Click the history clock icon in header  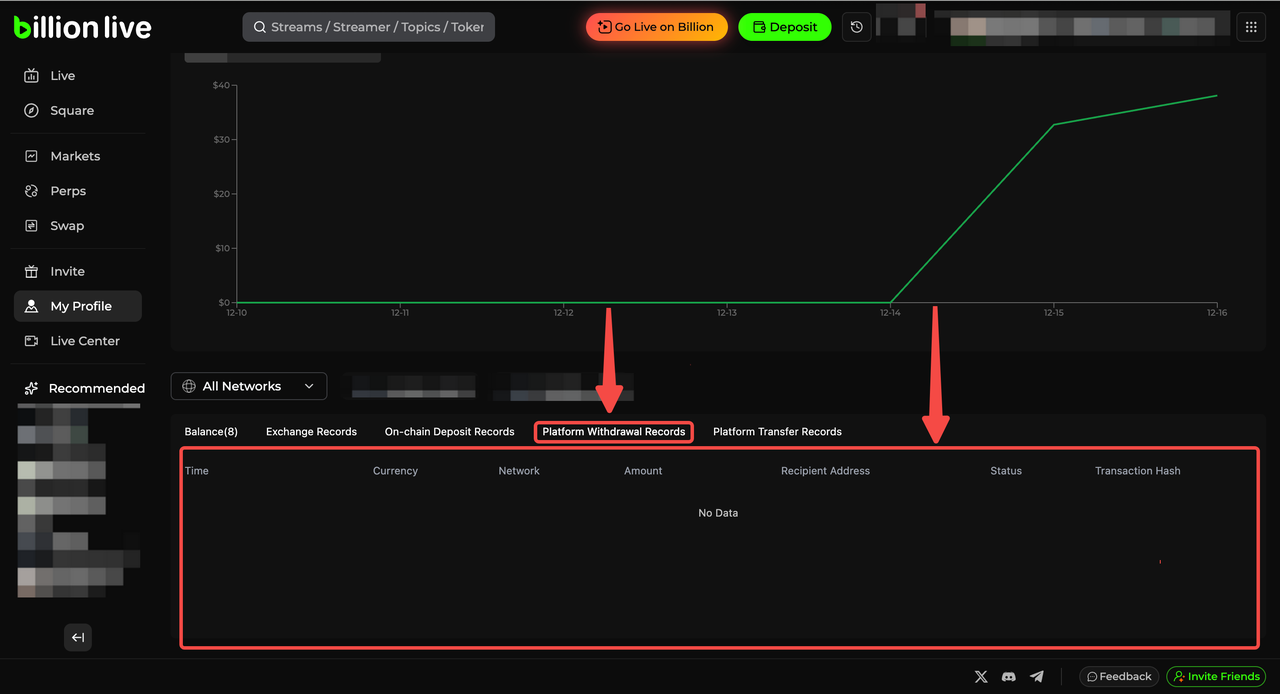856,27
